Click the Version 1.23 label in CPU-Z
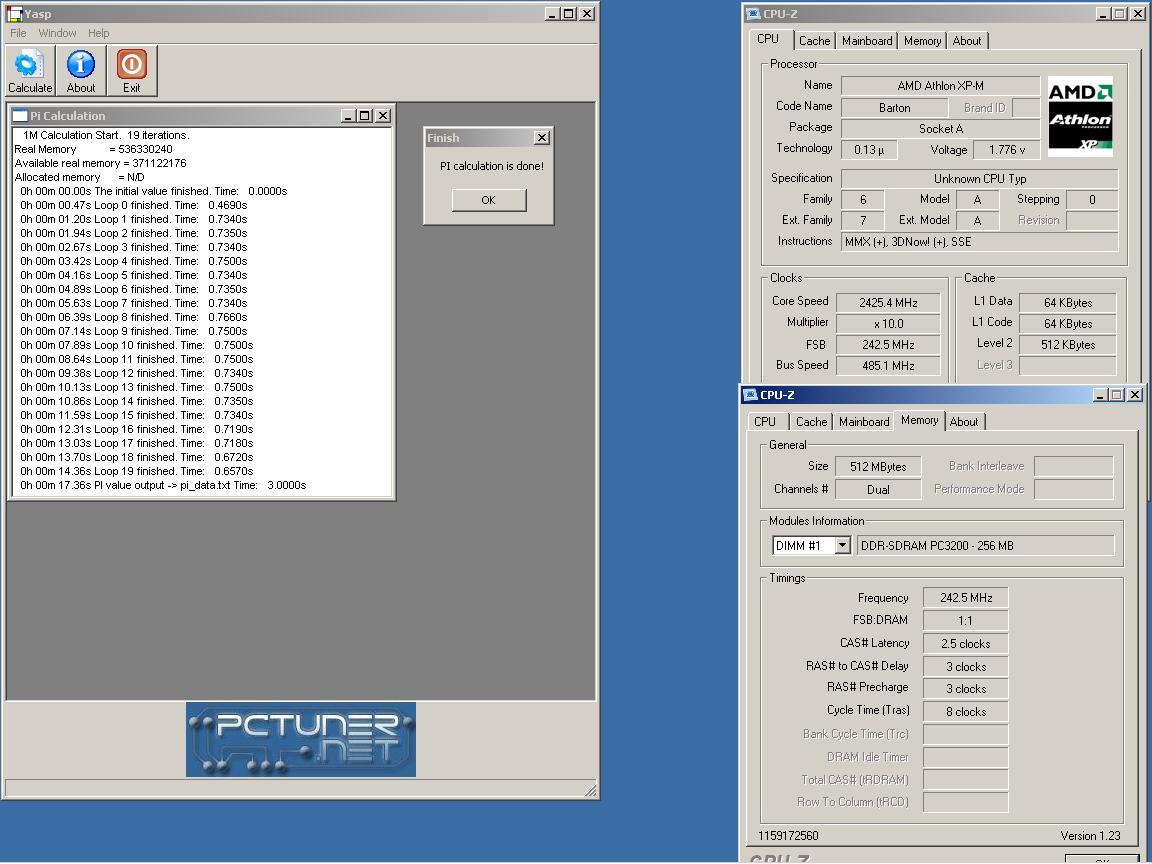Screen dimensions: 1152x864 click(x=1090, y=836)
